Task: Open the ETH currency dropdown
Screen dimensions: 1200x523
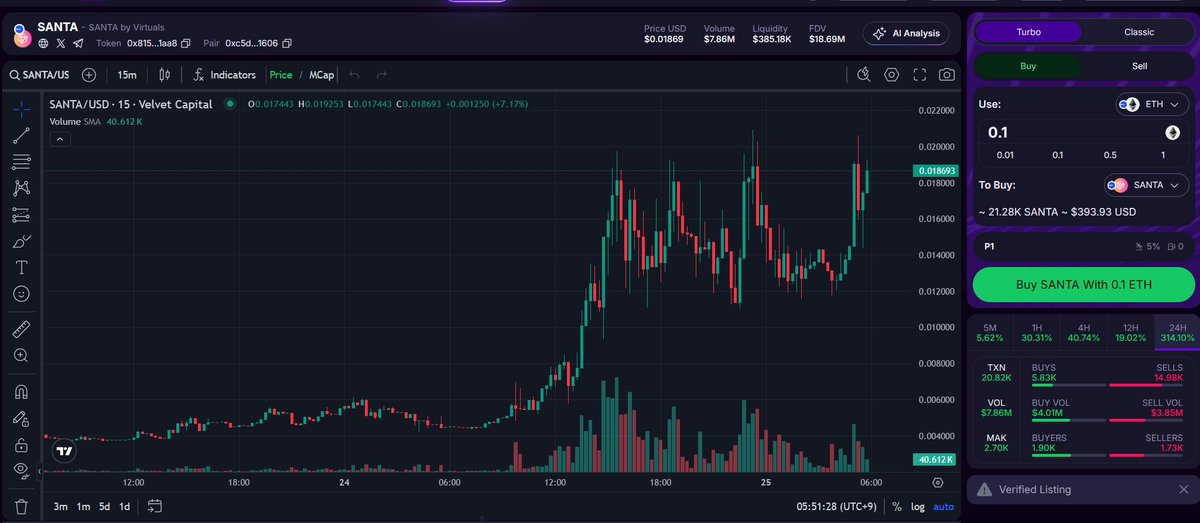Action: click(x=1151, y=104)
